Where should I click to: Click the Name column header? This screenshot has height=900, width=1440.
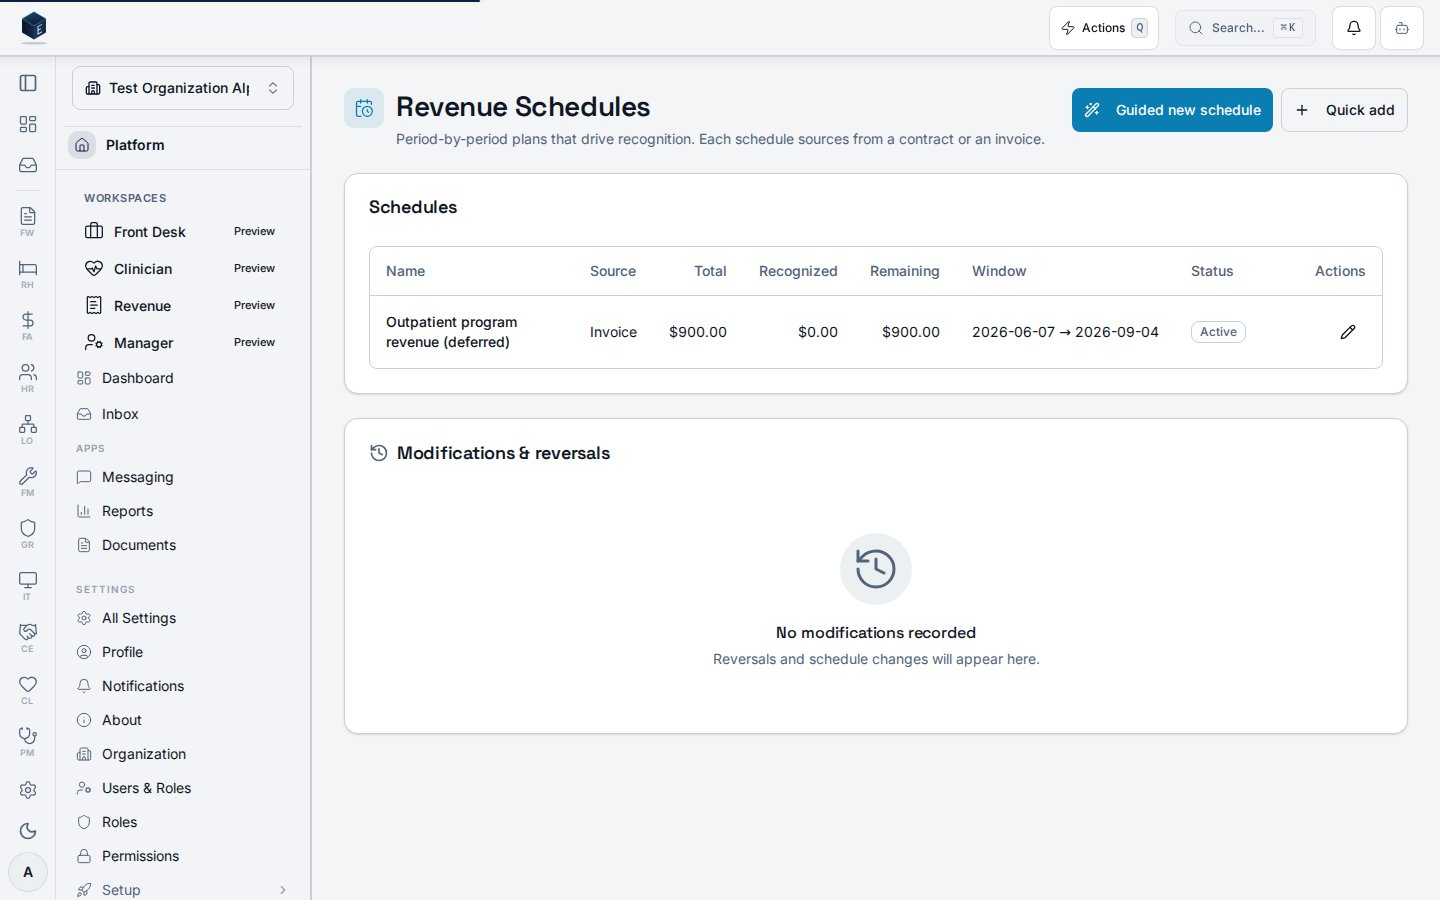(406, 271)
